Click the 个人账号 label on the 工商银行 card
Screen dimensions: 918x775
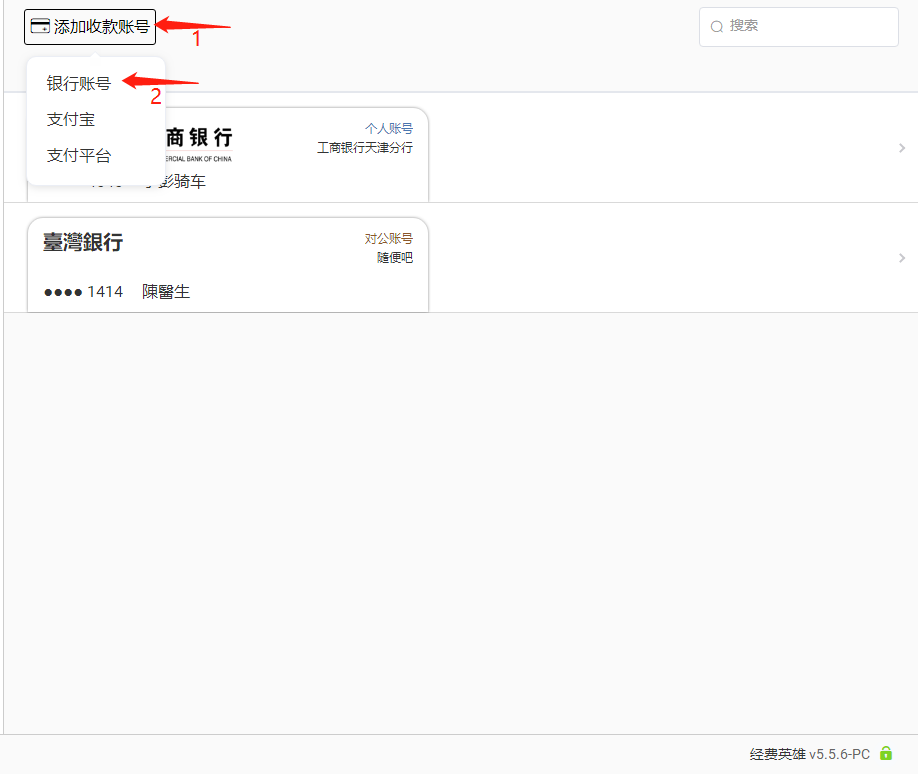pos(388,129)
